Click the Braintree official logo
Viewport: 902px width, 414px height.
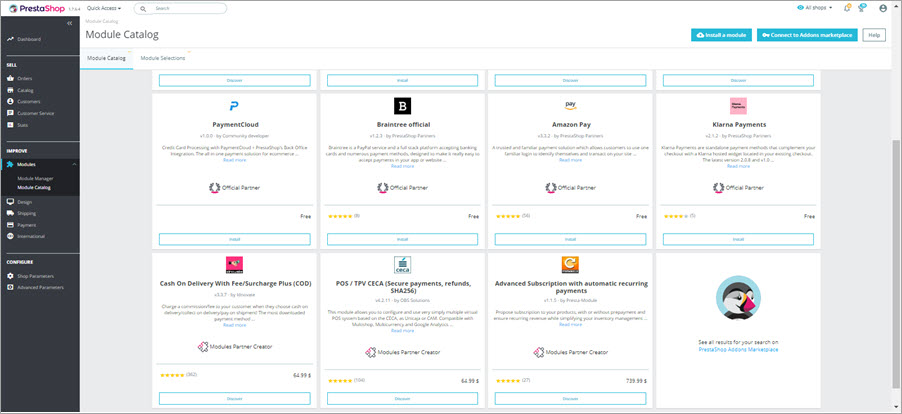coord(402,106)
